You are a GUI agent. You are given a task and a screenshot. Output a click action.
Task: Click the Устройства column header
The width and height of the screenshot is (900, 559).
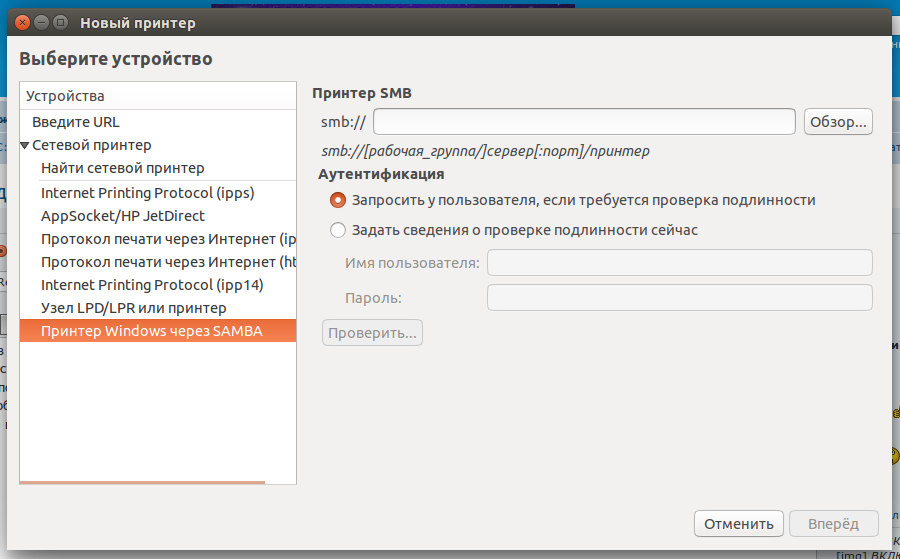[x=158, y=96]
